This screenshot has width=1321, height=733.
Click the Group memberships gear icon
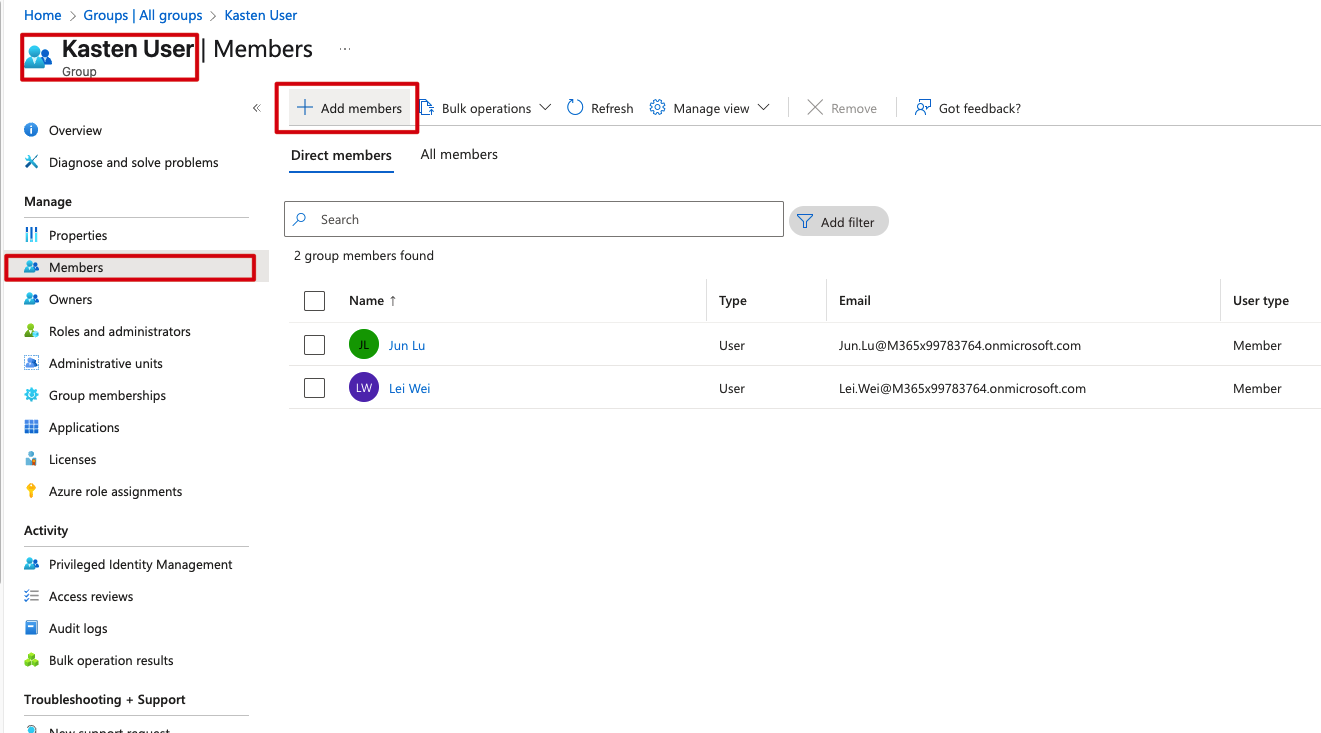point(31,395)
